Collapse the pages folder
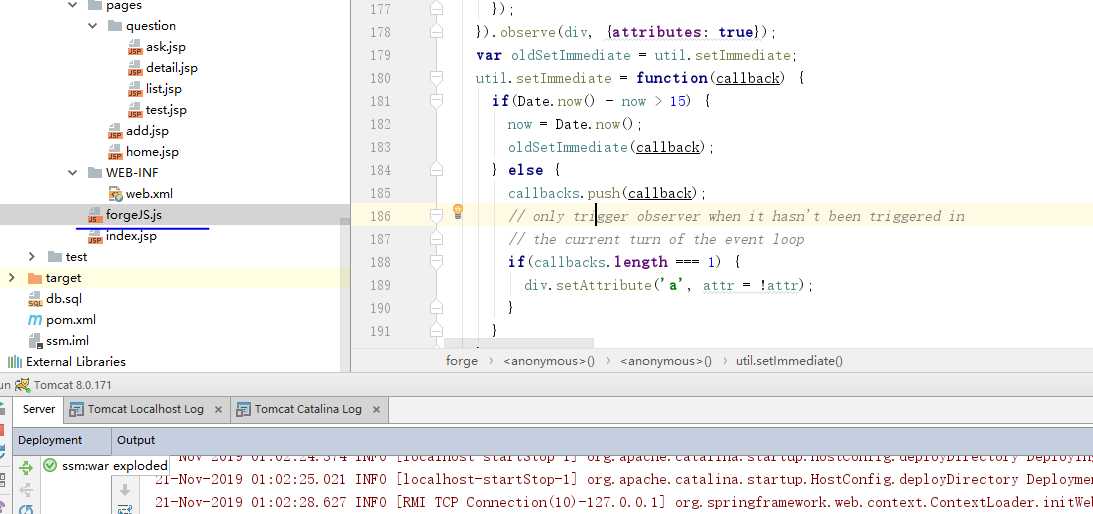Image resolution: width=1093 pixels, height=514 pixels. 72,6
